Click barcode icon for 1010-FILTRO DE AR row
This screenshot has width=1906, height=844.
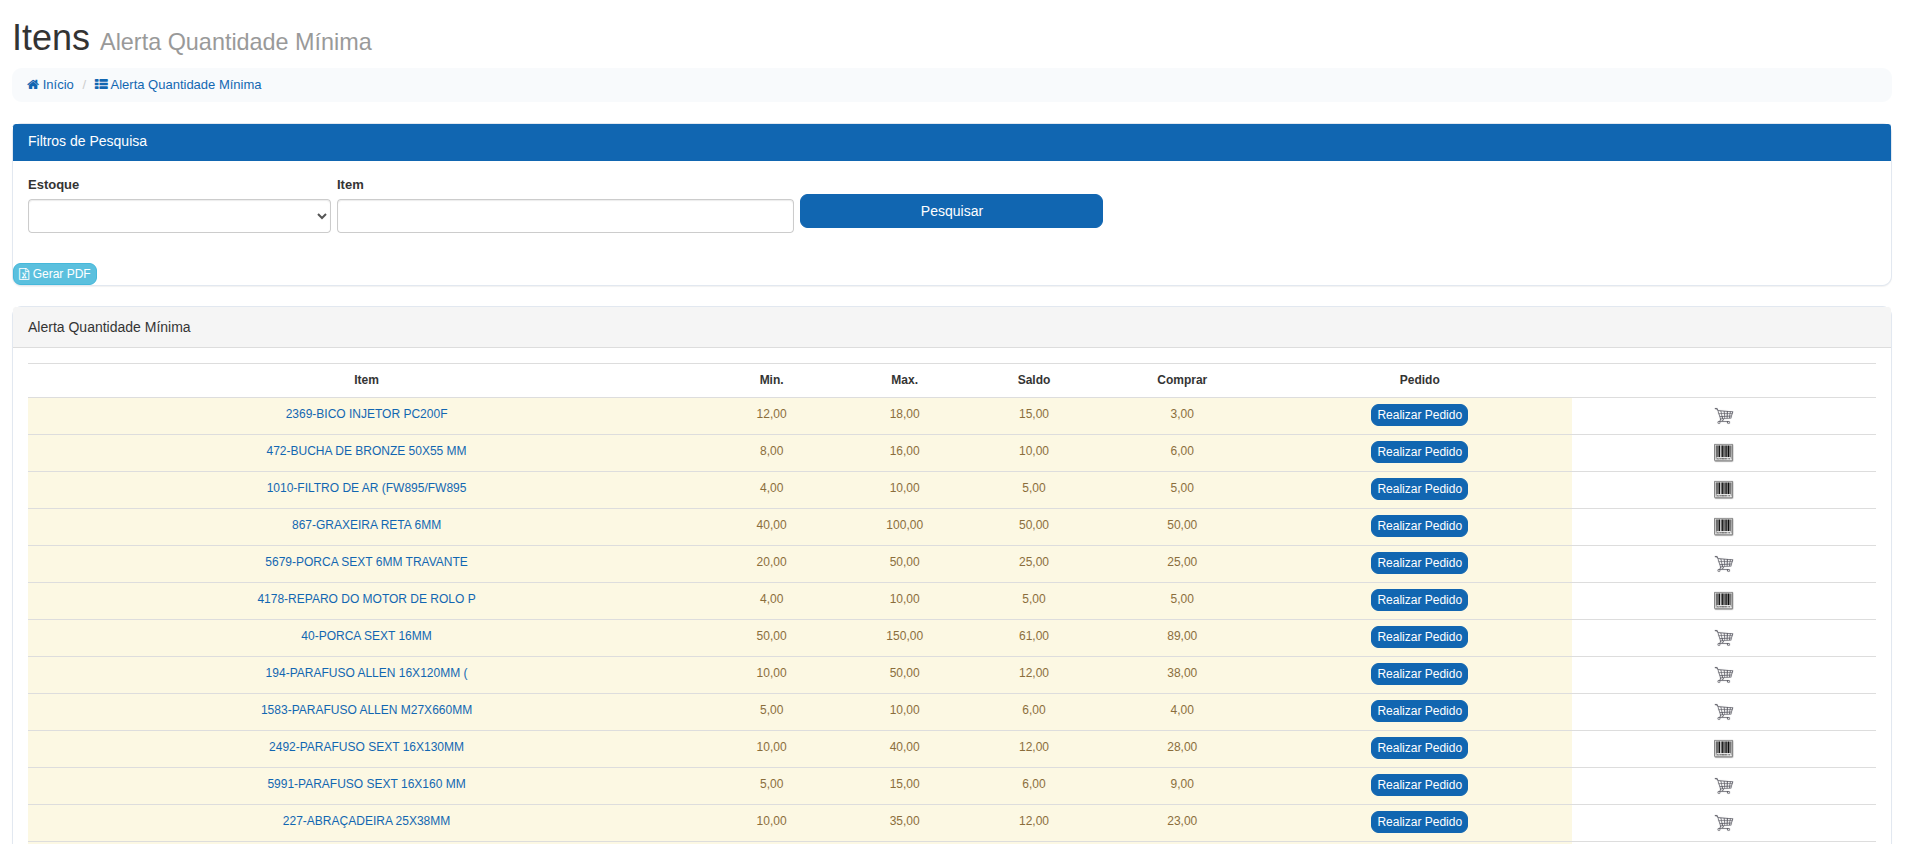pos(1723,490)
